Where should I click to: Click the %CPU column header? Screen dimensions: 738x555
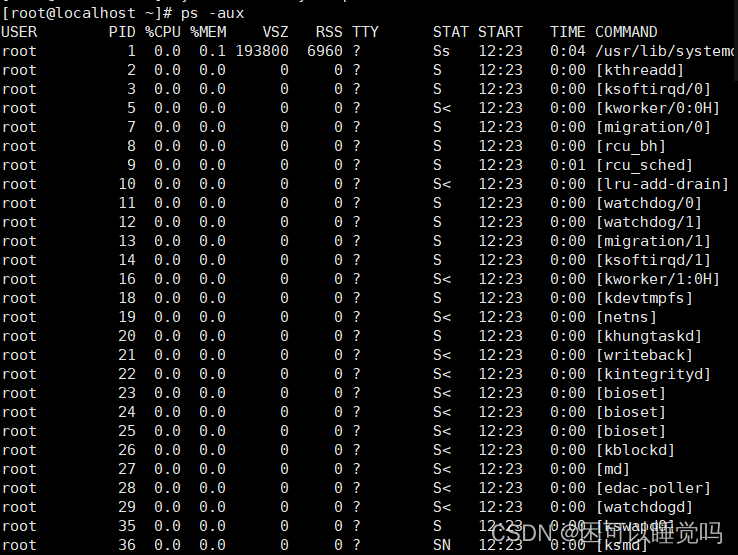click(163, 32)
